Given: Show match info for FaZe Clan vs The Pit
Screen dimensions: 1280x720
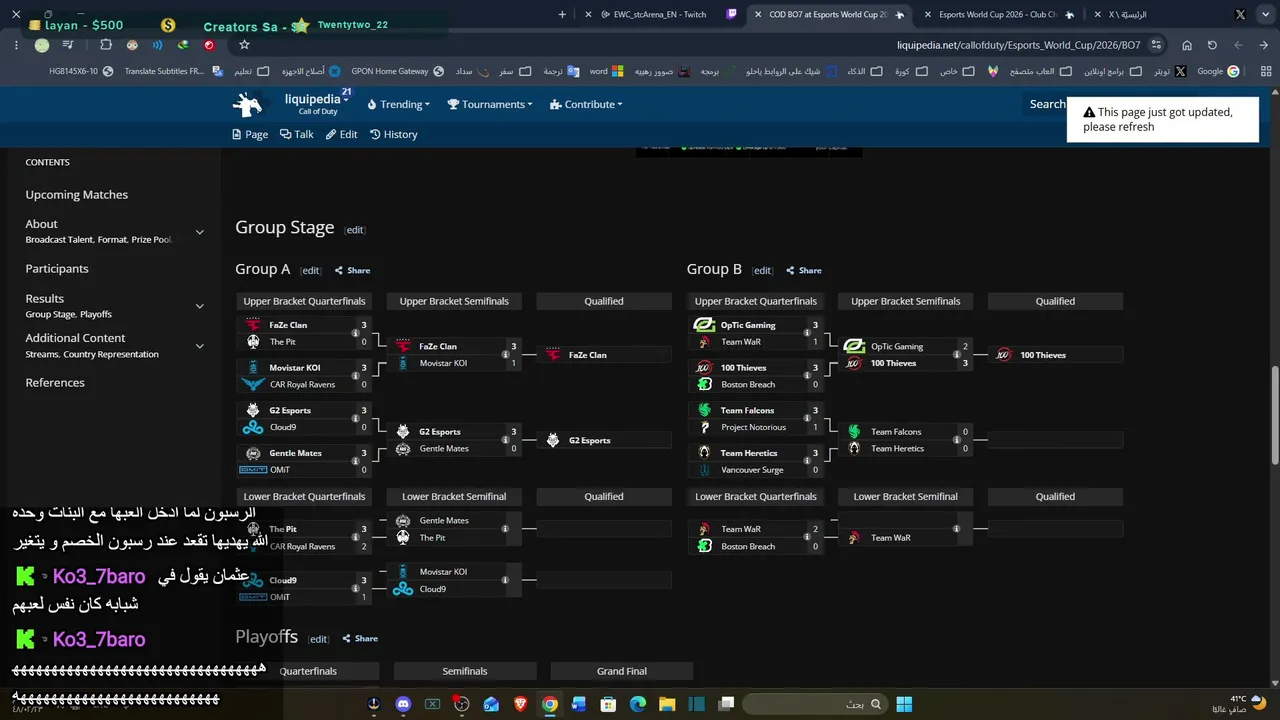Looking at the screenshot, I should tap(355, 333).
